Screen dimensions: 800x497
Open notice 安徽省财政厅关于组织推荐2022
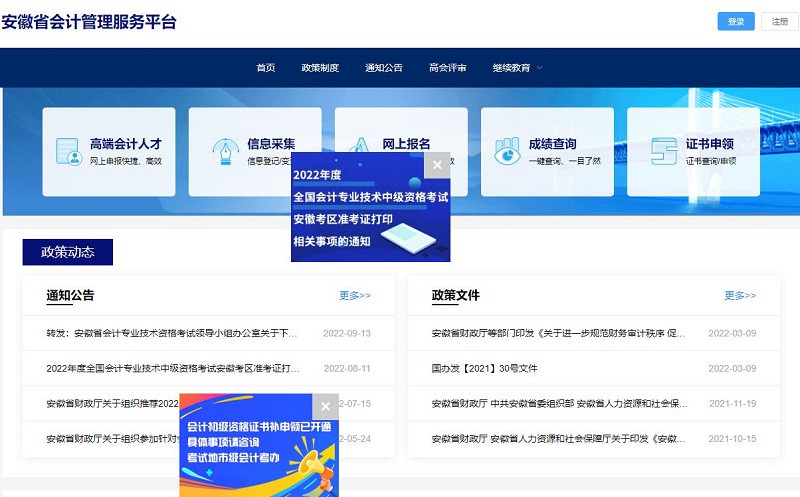click(112, 404)
